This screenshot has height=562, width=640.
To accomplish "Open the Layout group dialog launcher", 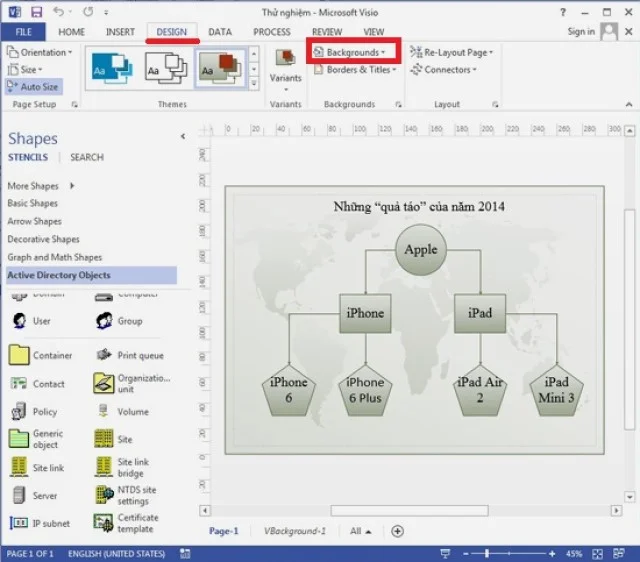I will (x=495, y=105).
